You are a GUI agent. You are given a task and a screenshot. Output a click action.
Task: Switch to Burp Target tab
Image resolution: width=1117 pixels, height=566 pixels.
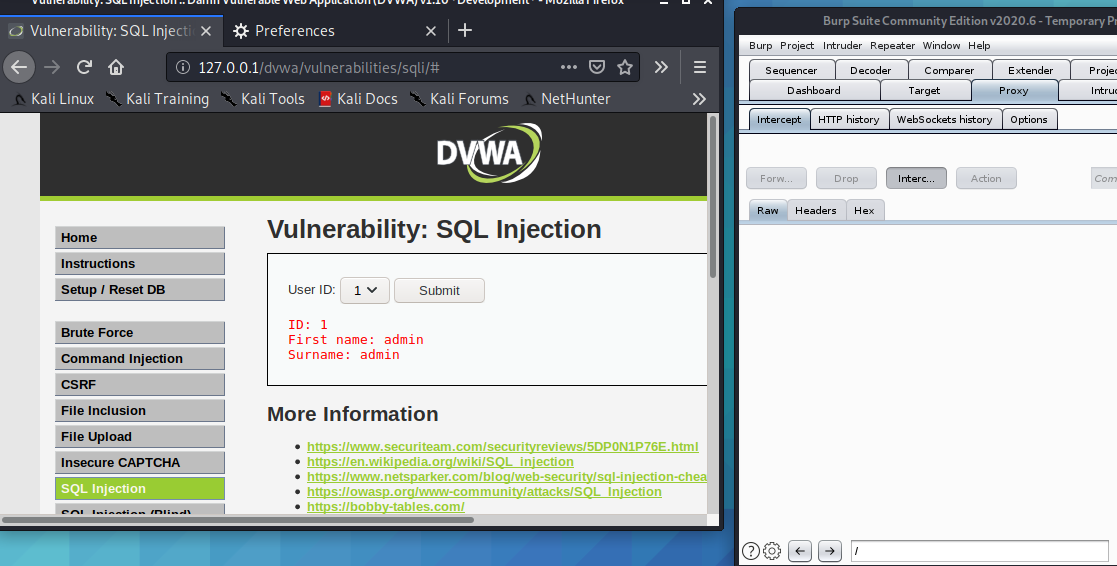click(924, 90)
